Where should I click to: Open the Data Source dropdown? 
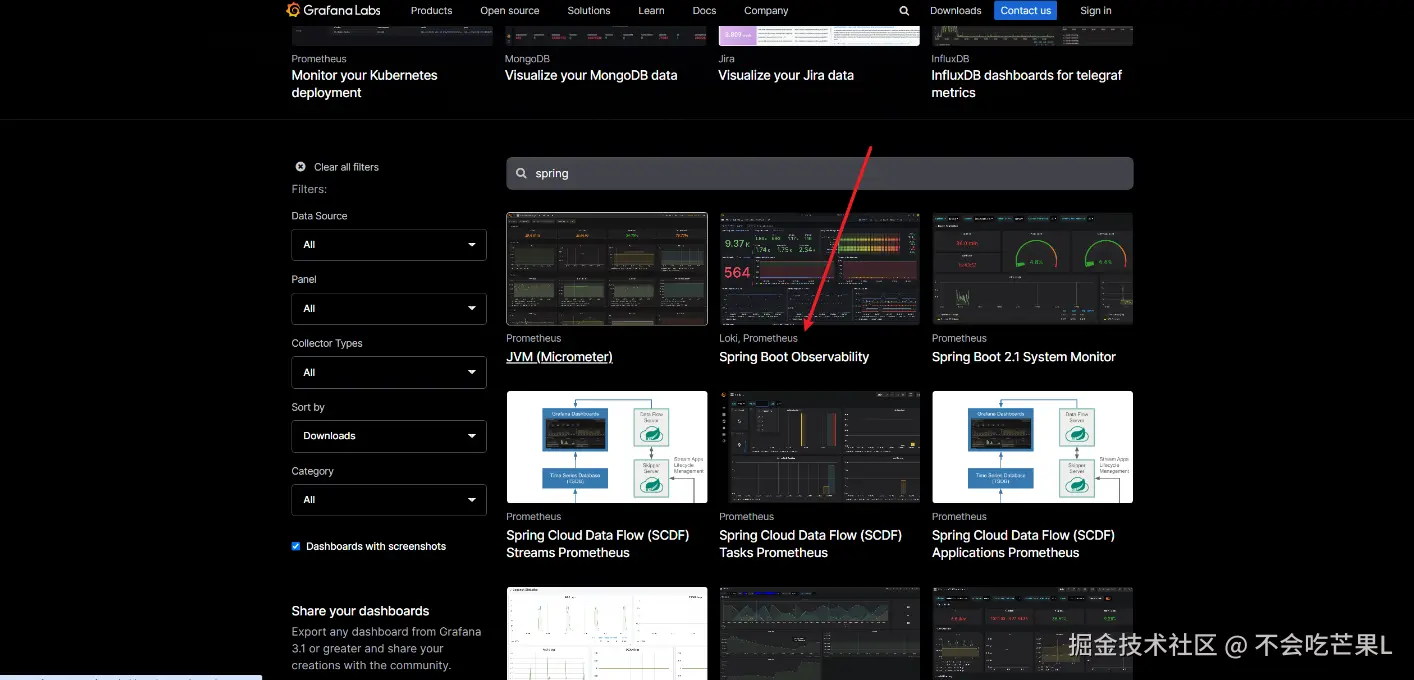(x=389, y=244)
